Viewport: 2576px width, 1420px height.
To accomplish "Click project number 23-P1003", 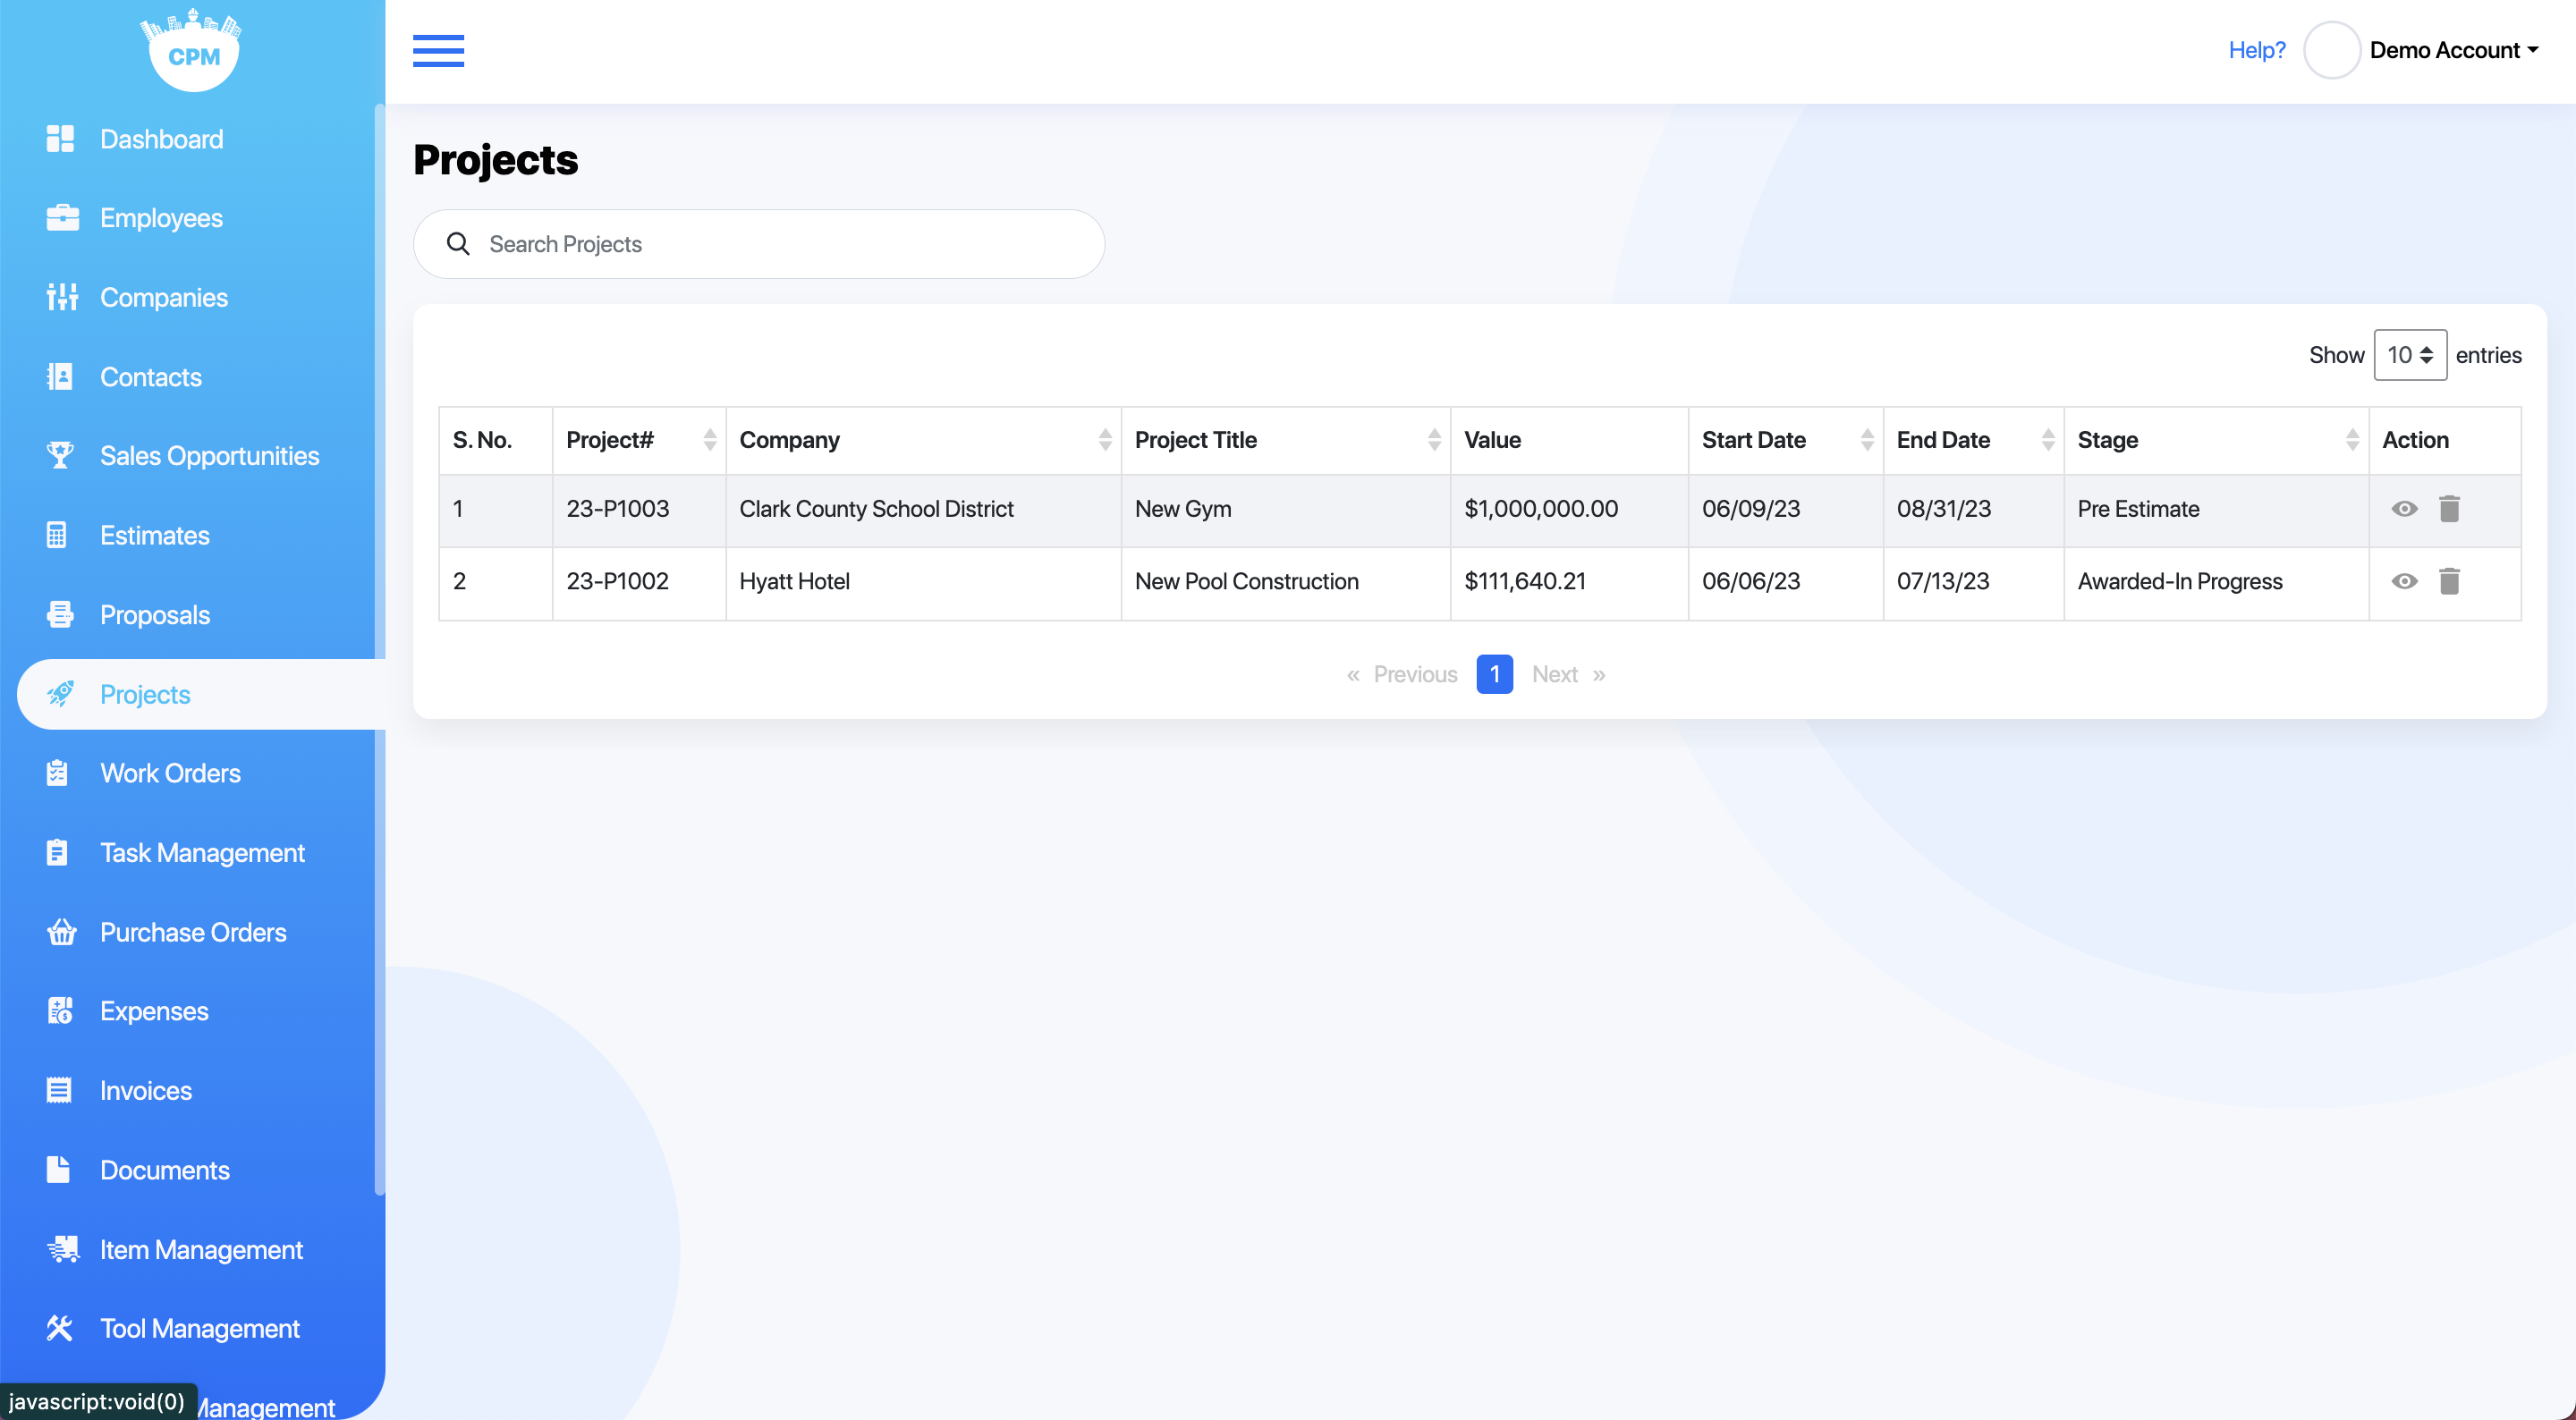I will 617,509.
